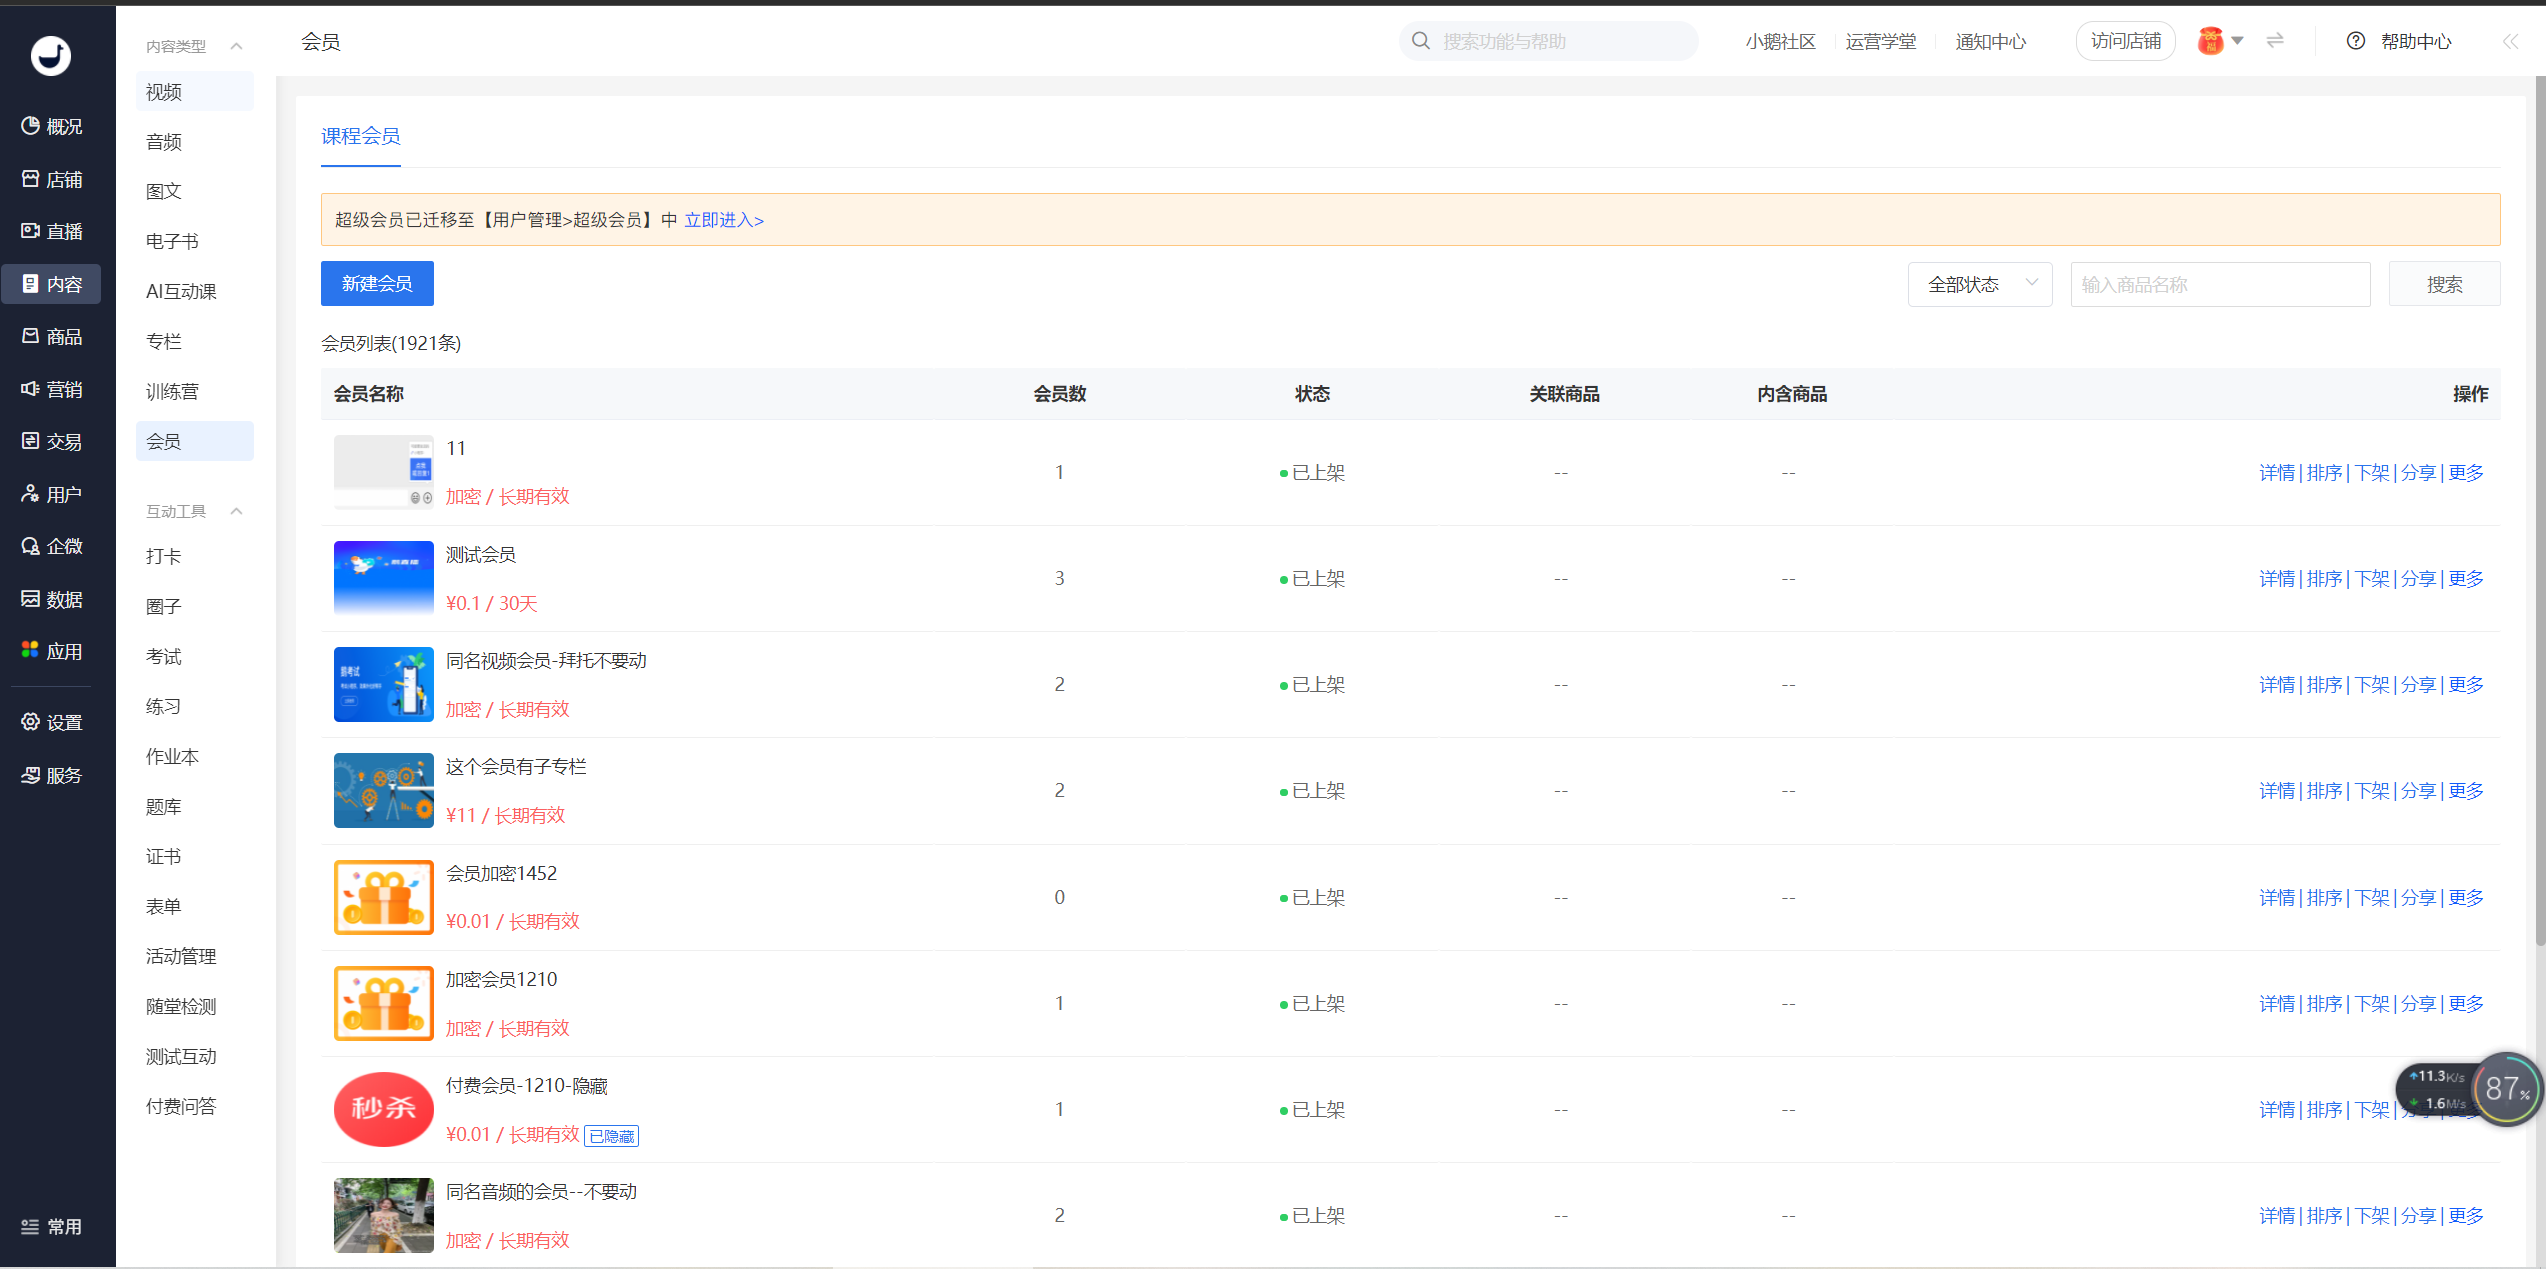This screenshot has width=2546, height=1269.
Task: Switch to the 课程会员 tab
Action: point(361,136)
